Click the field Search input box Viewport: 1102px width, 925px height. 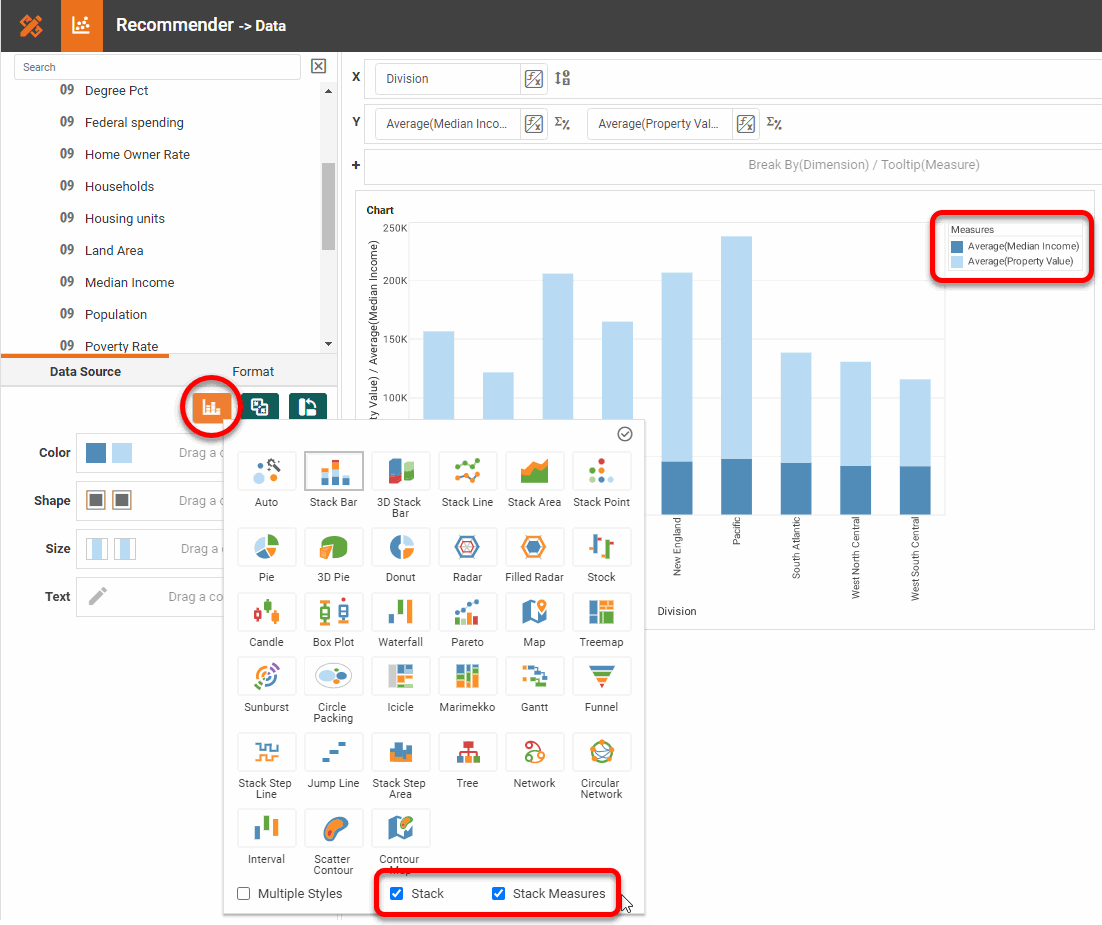pyautogui.click(x=157, y=67)
